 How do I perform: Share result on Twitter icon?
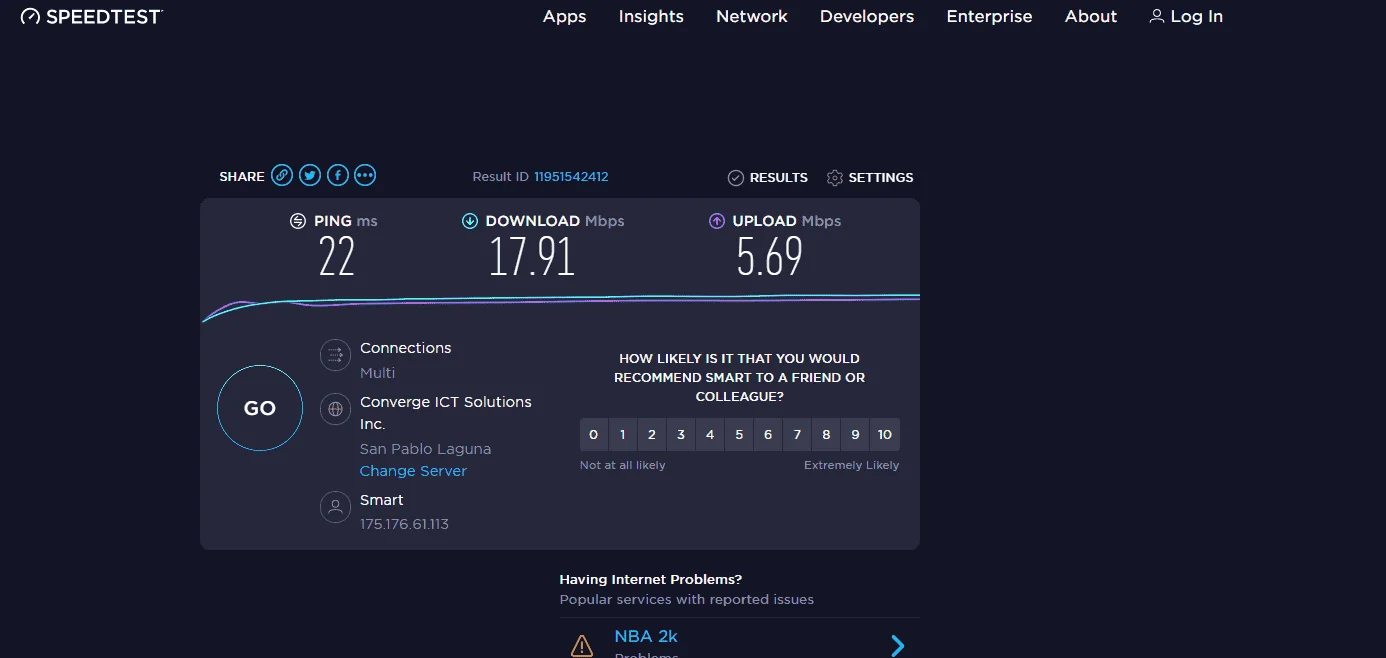[x=310, y=176]
